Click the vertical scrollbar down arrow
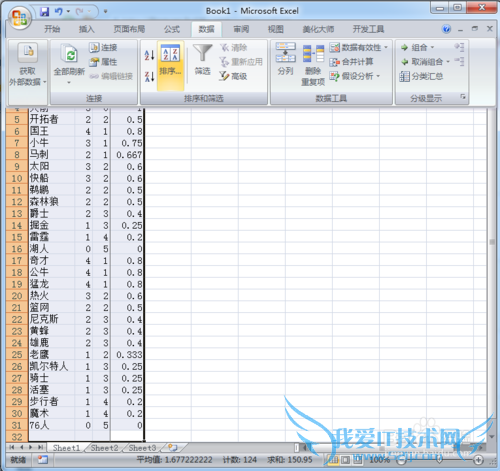Viewport: 500px width, 471px height. tap(492, 437)
